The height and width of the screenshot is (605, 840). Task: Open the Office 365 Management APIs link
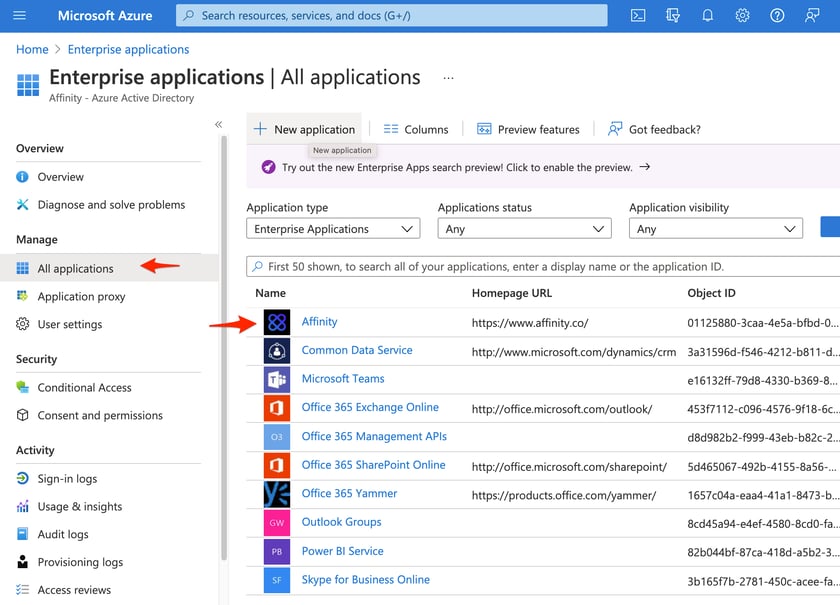[x=374, y=436]
